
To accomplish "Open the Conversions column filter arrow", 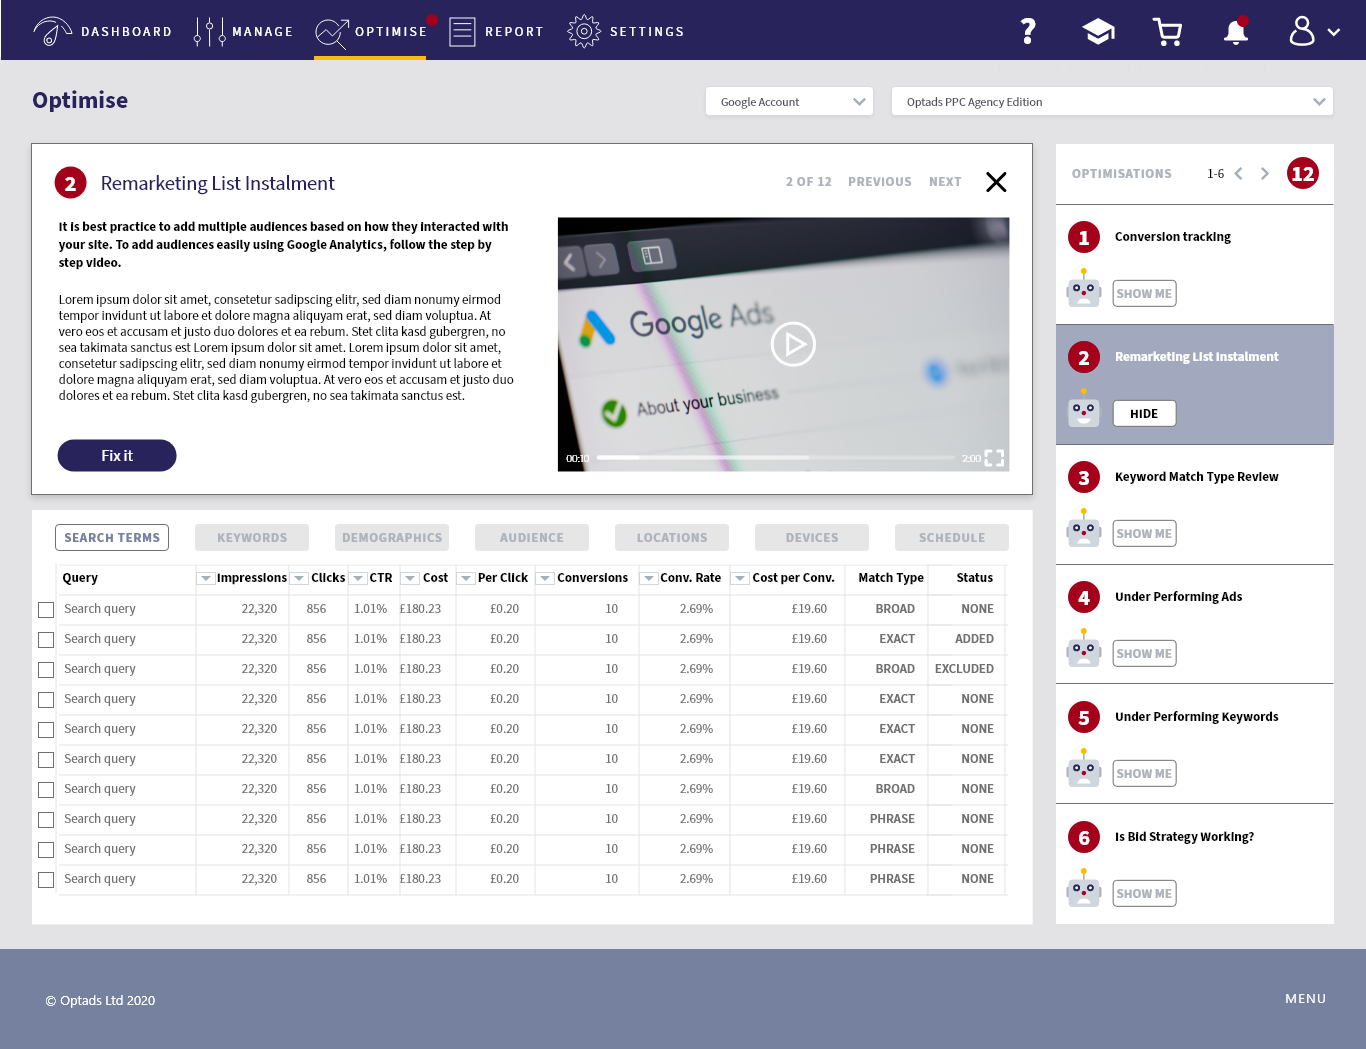I will click(545, 578).
